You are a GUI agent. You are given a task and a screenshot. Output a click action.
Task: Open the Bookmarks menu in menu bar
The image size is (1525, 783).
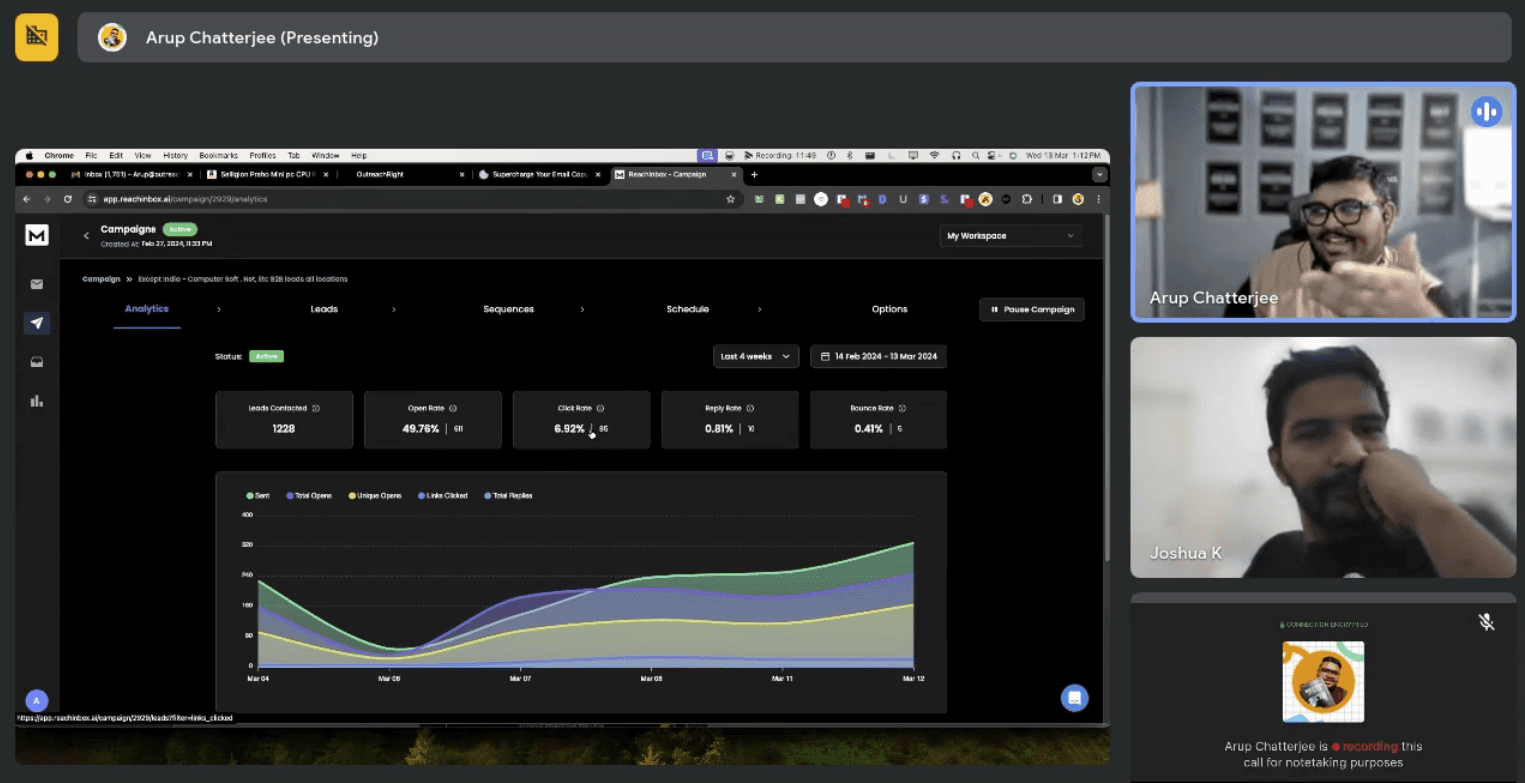[x=218, y=156]
